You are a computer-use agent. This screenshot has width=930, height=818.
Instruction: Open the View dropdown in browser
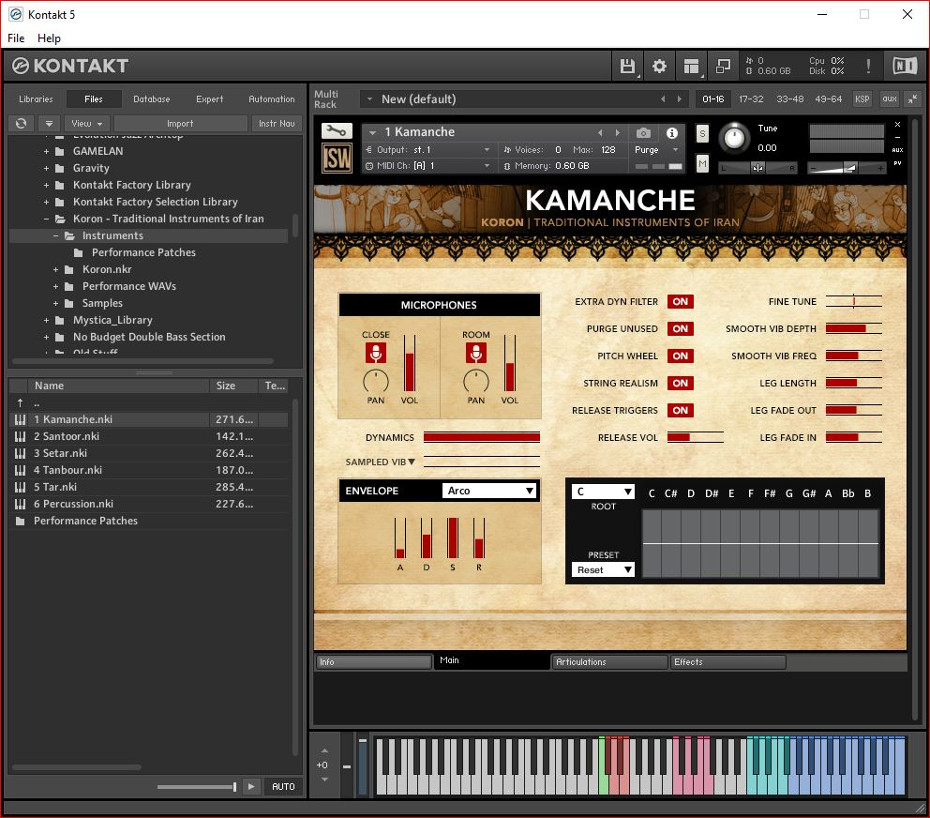click(x=87, y=123)
